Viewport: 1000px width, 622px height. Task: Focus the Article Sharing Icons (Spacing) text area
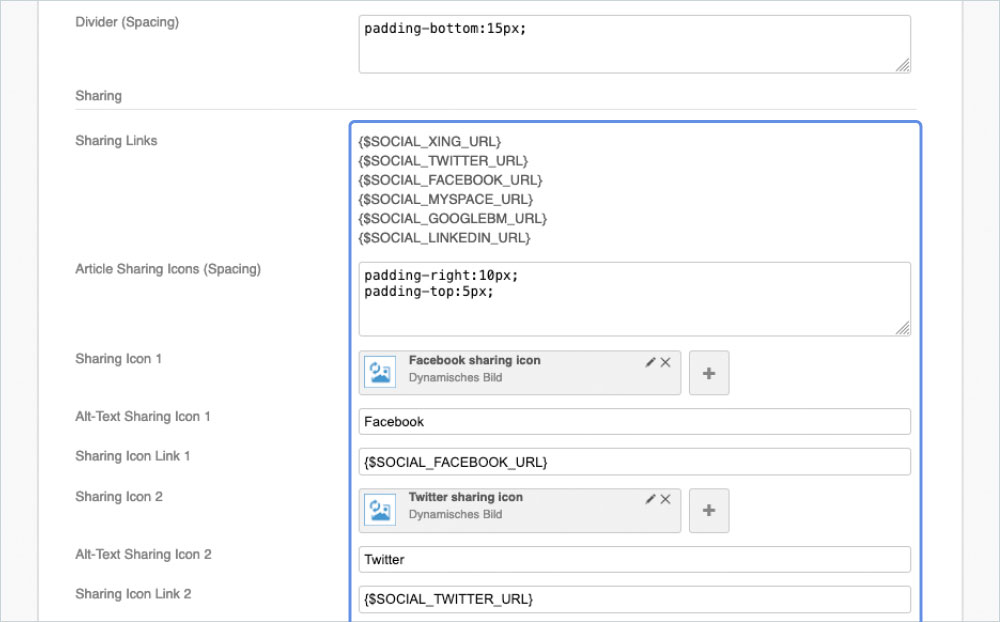click(x=635, y=299)
